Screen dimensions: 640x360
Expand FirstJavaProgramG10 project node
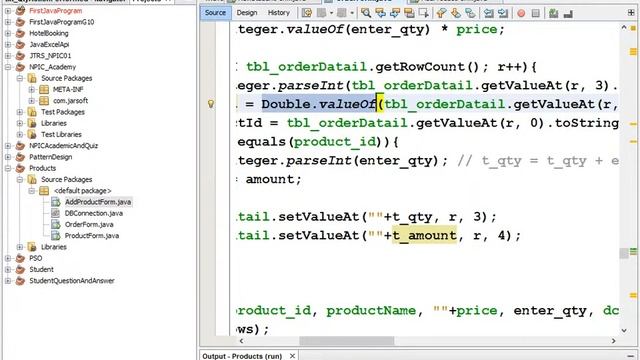[x=8, y=22]
